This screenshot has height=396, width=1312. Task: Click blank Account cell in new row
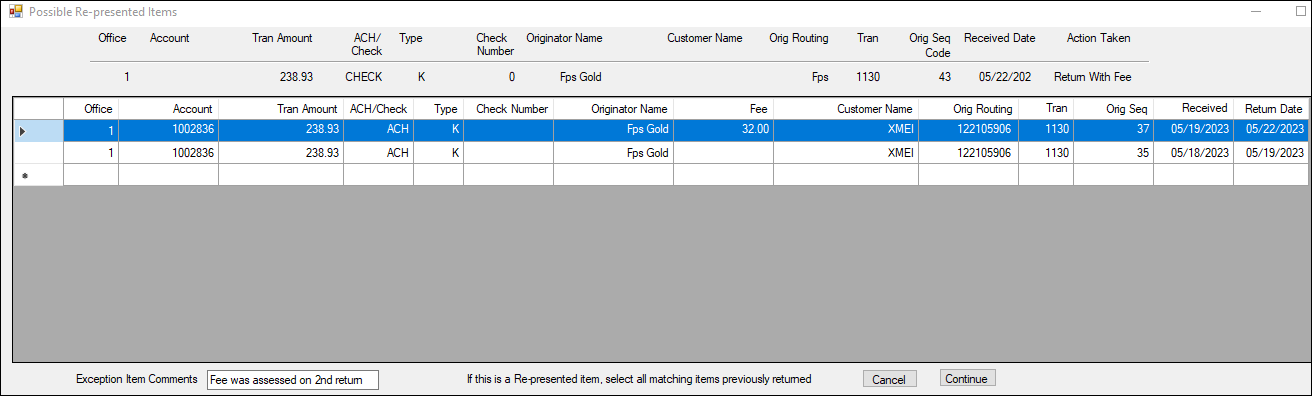pos(168,175)
